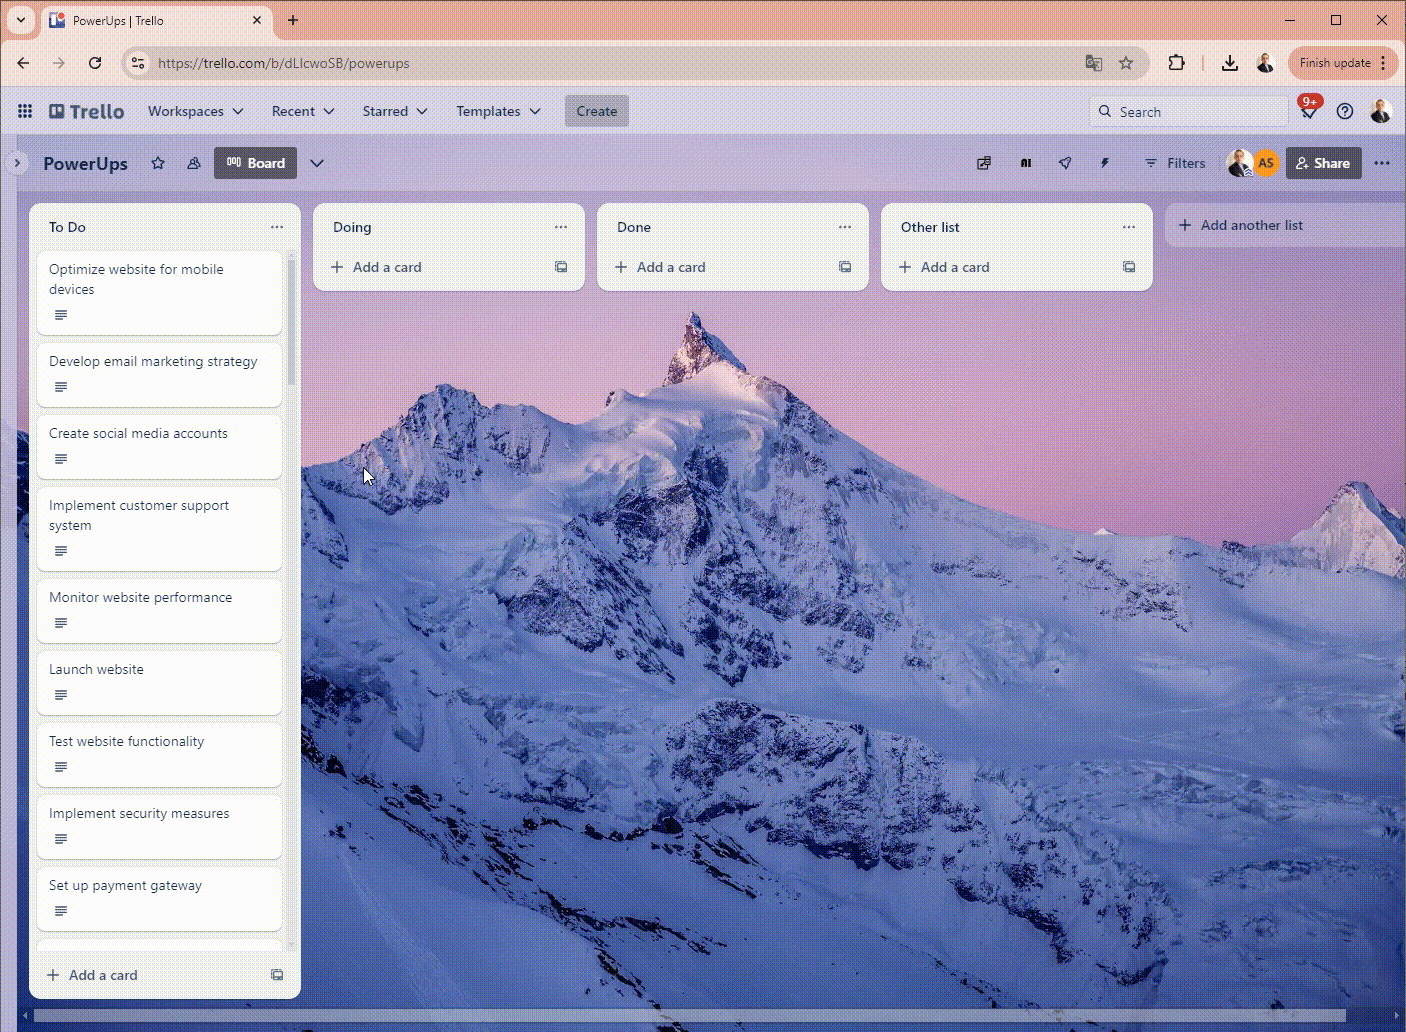Screen dimensions: 1406x1032
Task: Collapse the board sidebar with the arrow
Action: [16, 162]
